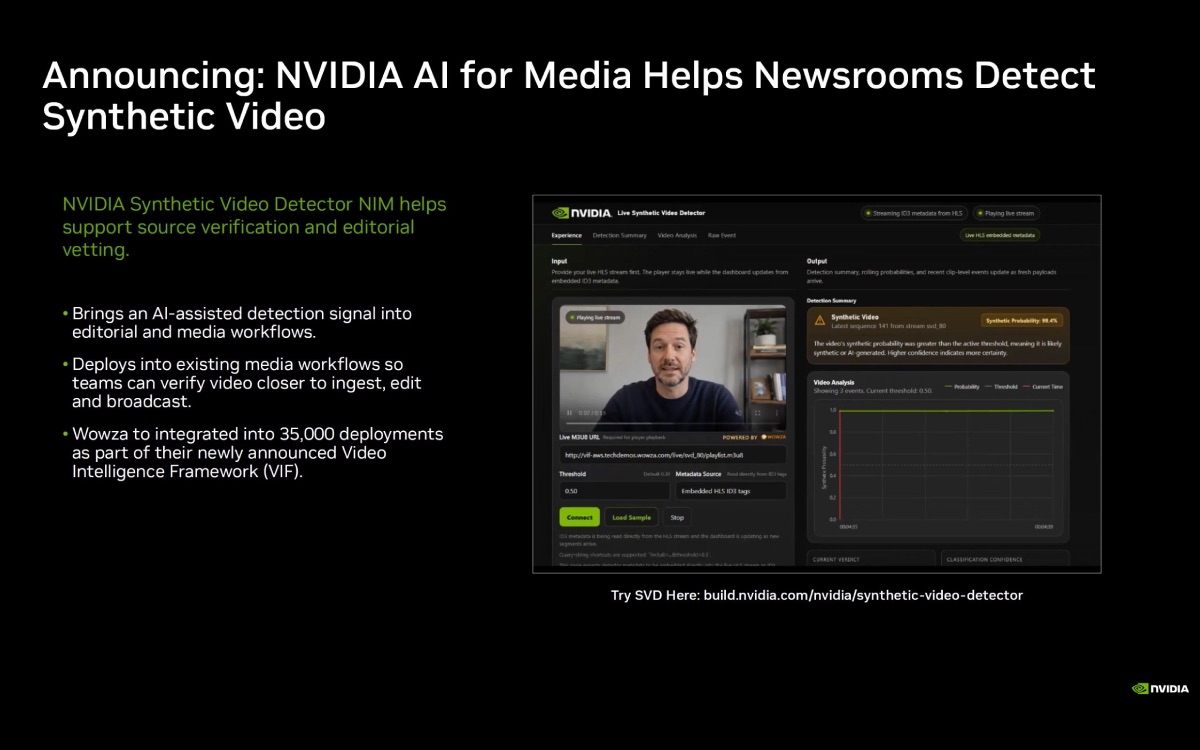Switch to the Detection Summary tab
The height and width of the screenshot is (750, 1200).
click(x=619, y=235)
